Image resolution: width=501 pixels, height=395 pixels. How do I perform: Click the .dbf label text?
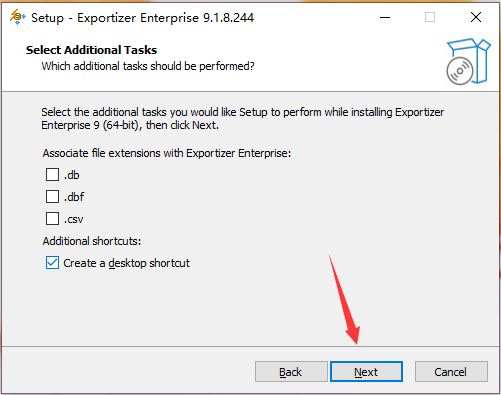[74, 197]
